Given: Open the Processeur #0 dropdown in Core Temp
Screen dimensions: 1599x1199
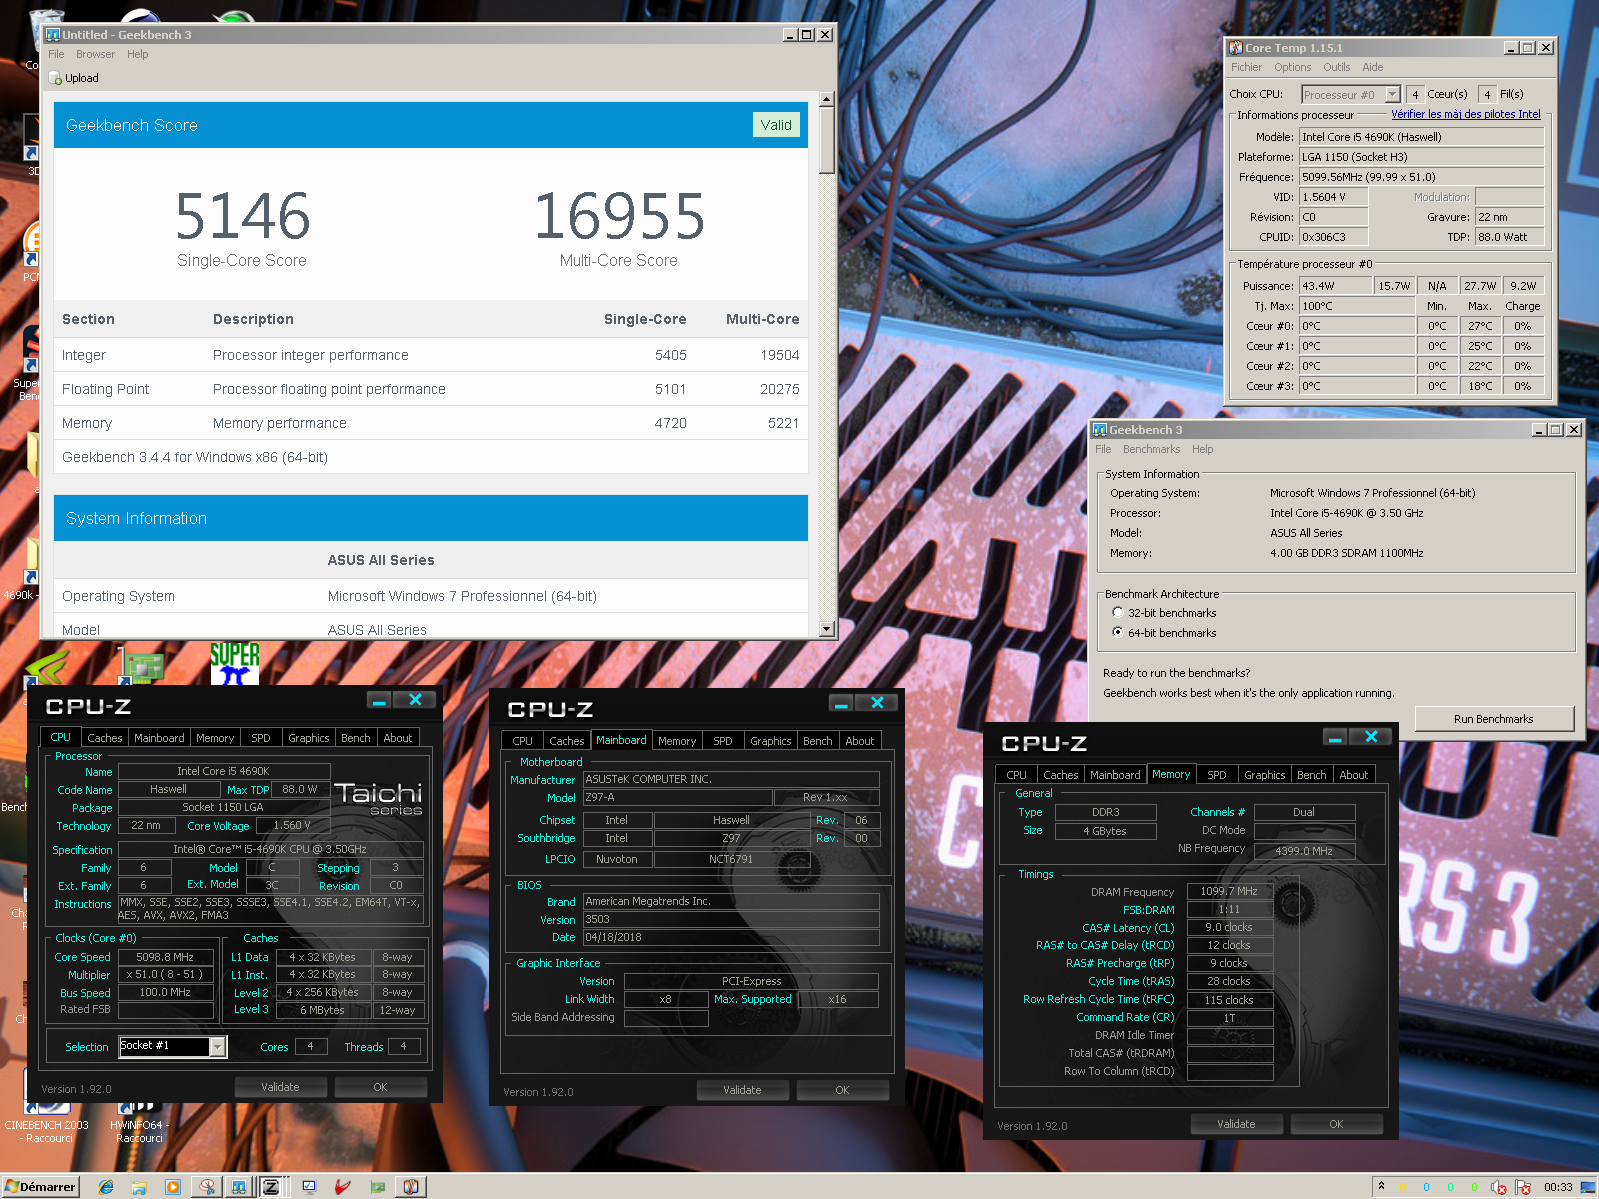Looking at the screenshot, I should point(1392,95).
